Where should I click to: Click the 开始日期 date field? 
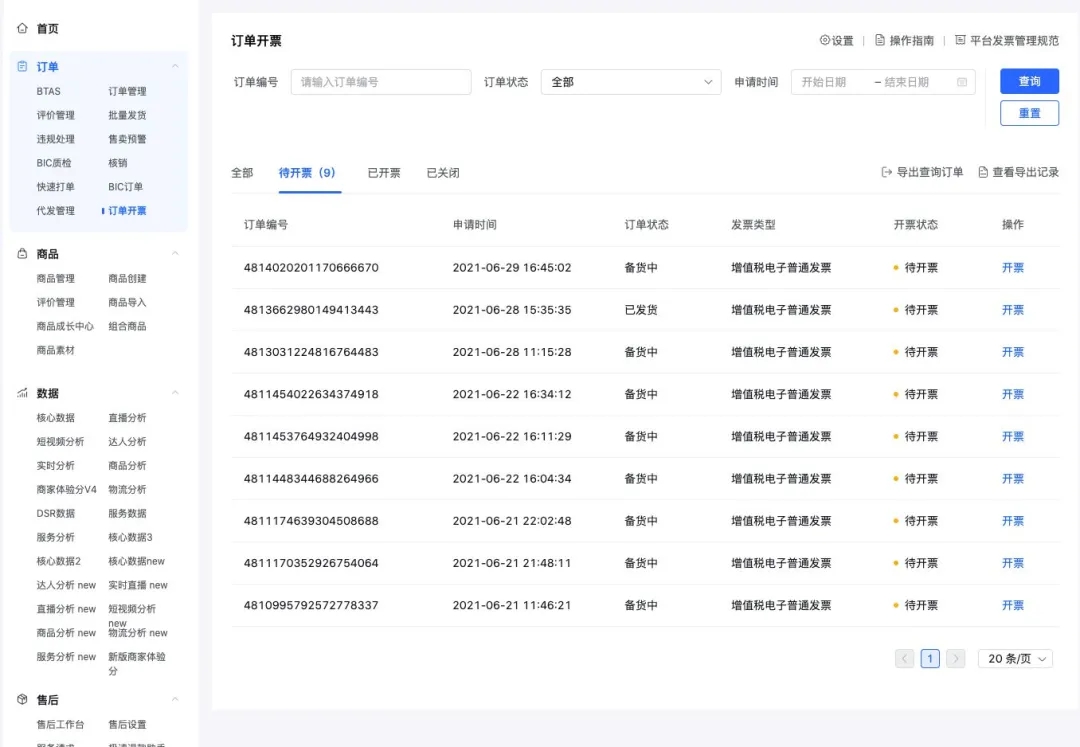(x=824, y=82)
